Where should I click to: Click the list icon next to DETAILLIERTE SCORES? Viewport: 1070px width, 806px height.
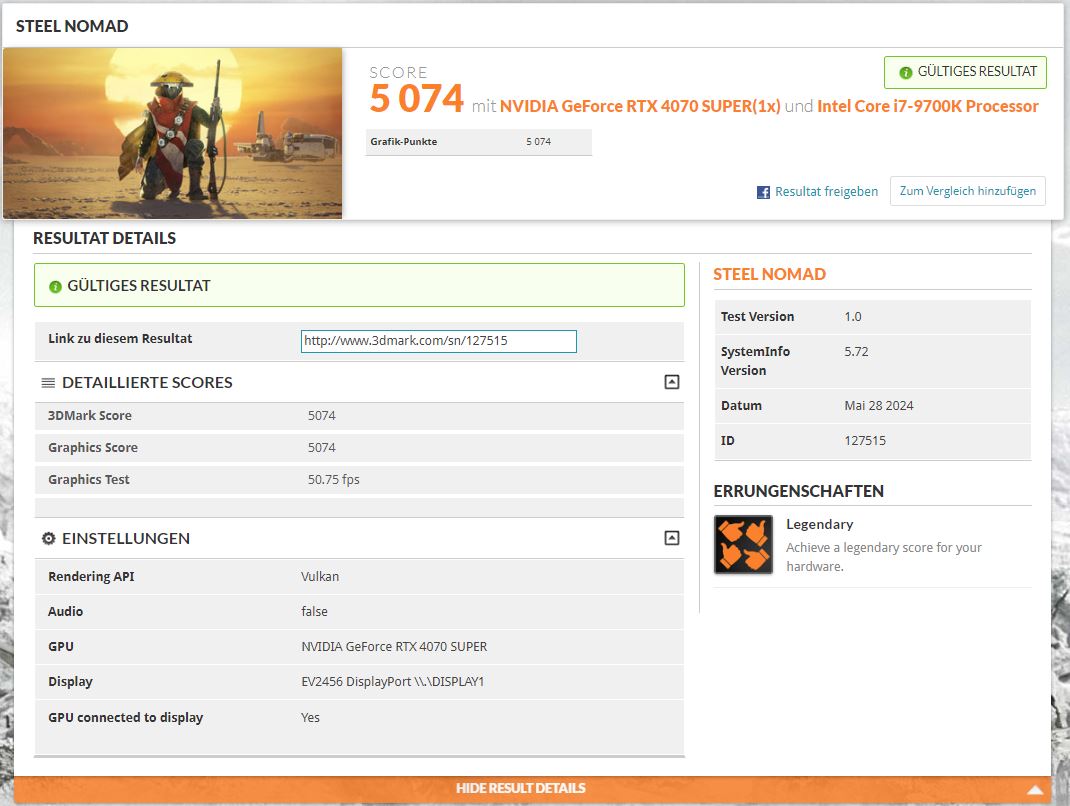[48, 383]
